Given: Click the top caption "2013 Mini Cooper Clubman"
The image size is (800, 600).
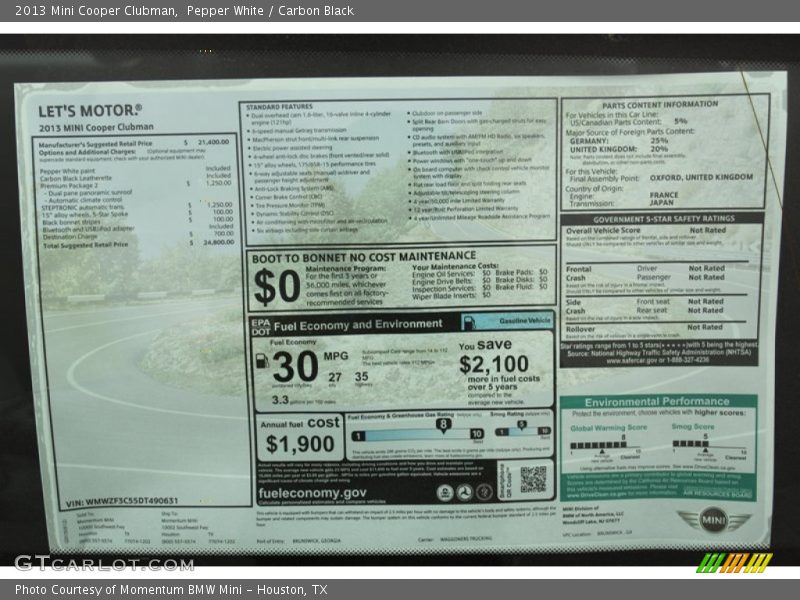Looking at the screenshot, I should click(95, 11).
